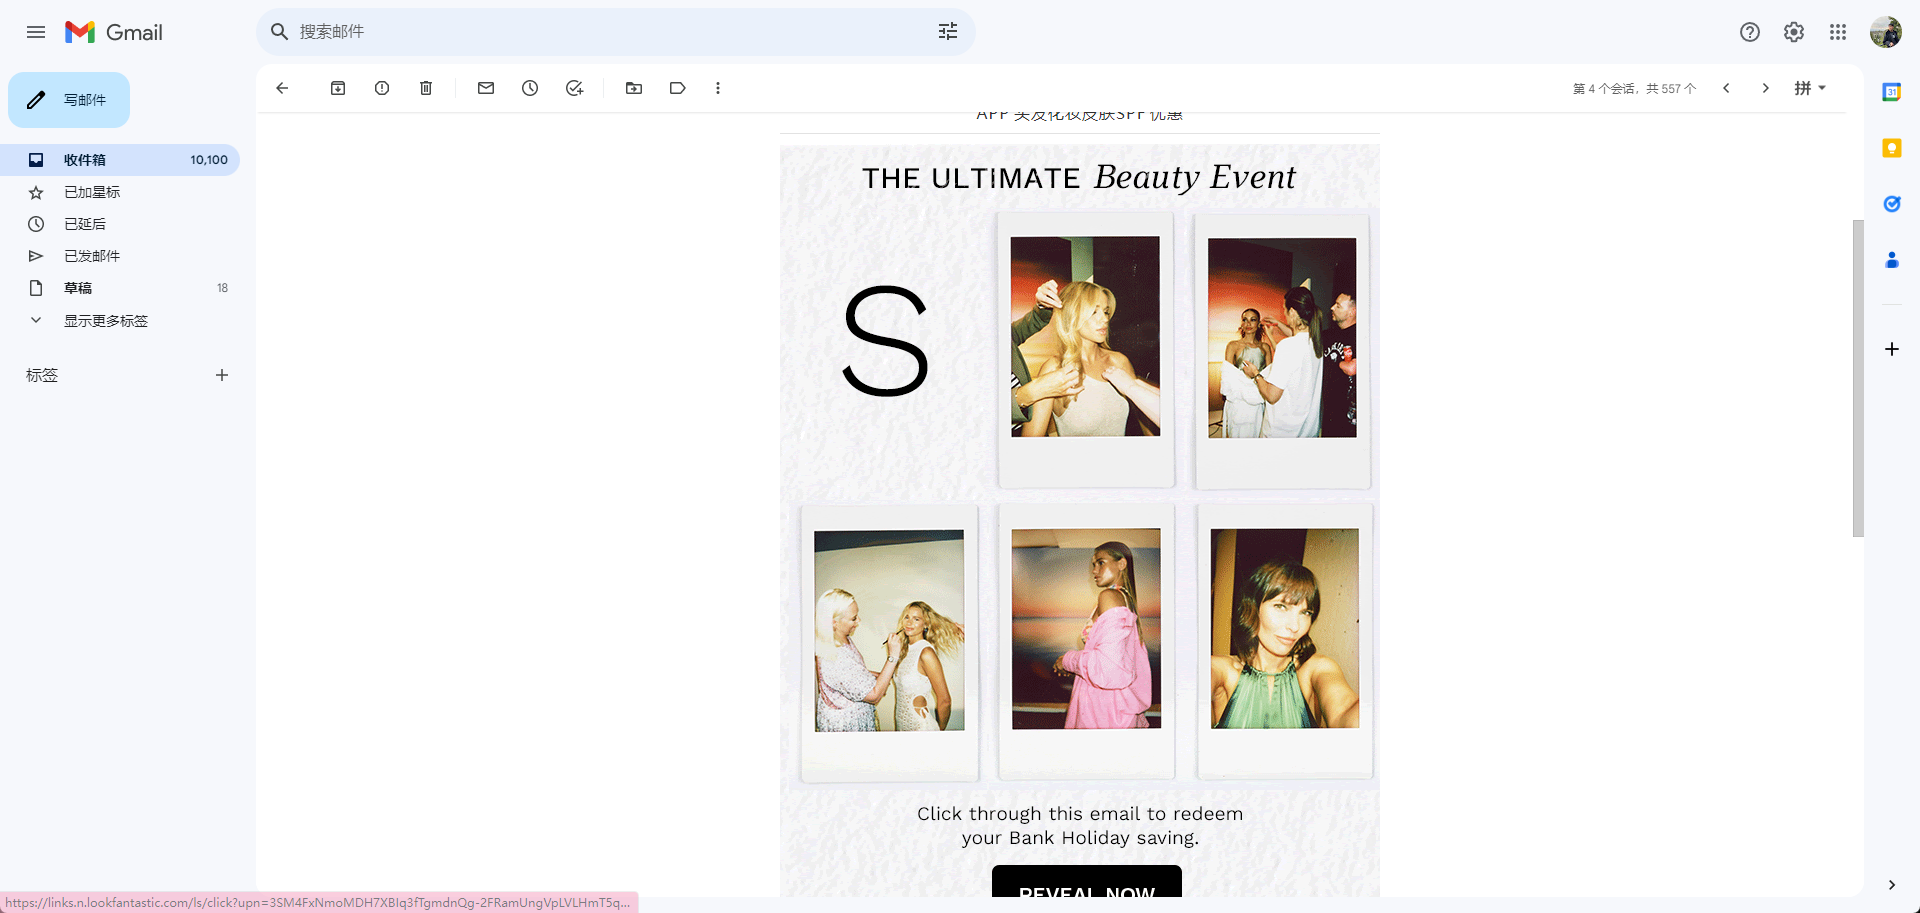Click the vertical scrollbar of email

(1858, 378)
